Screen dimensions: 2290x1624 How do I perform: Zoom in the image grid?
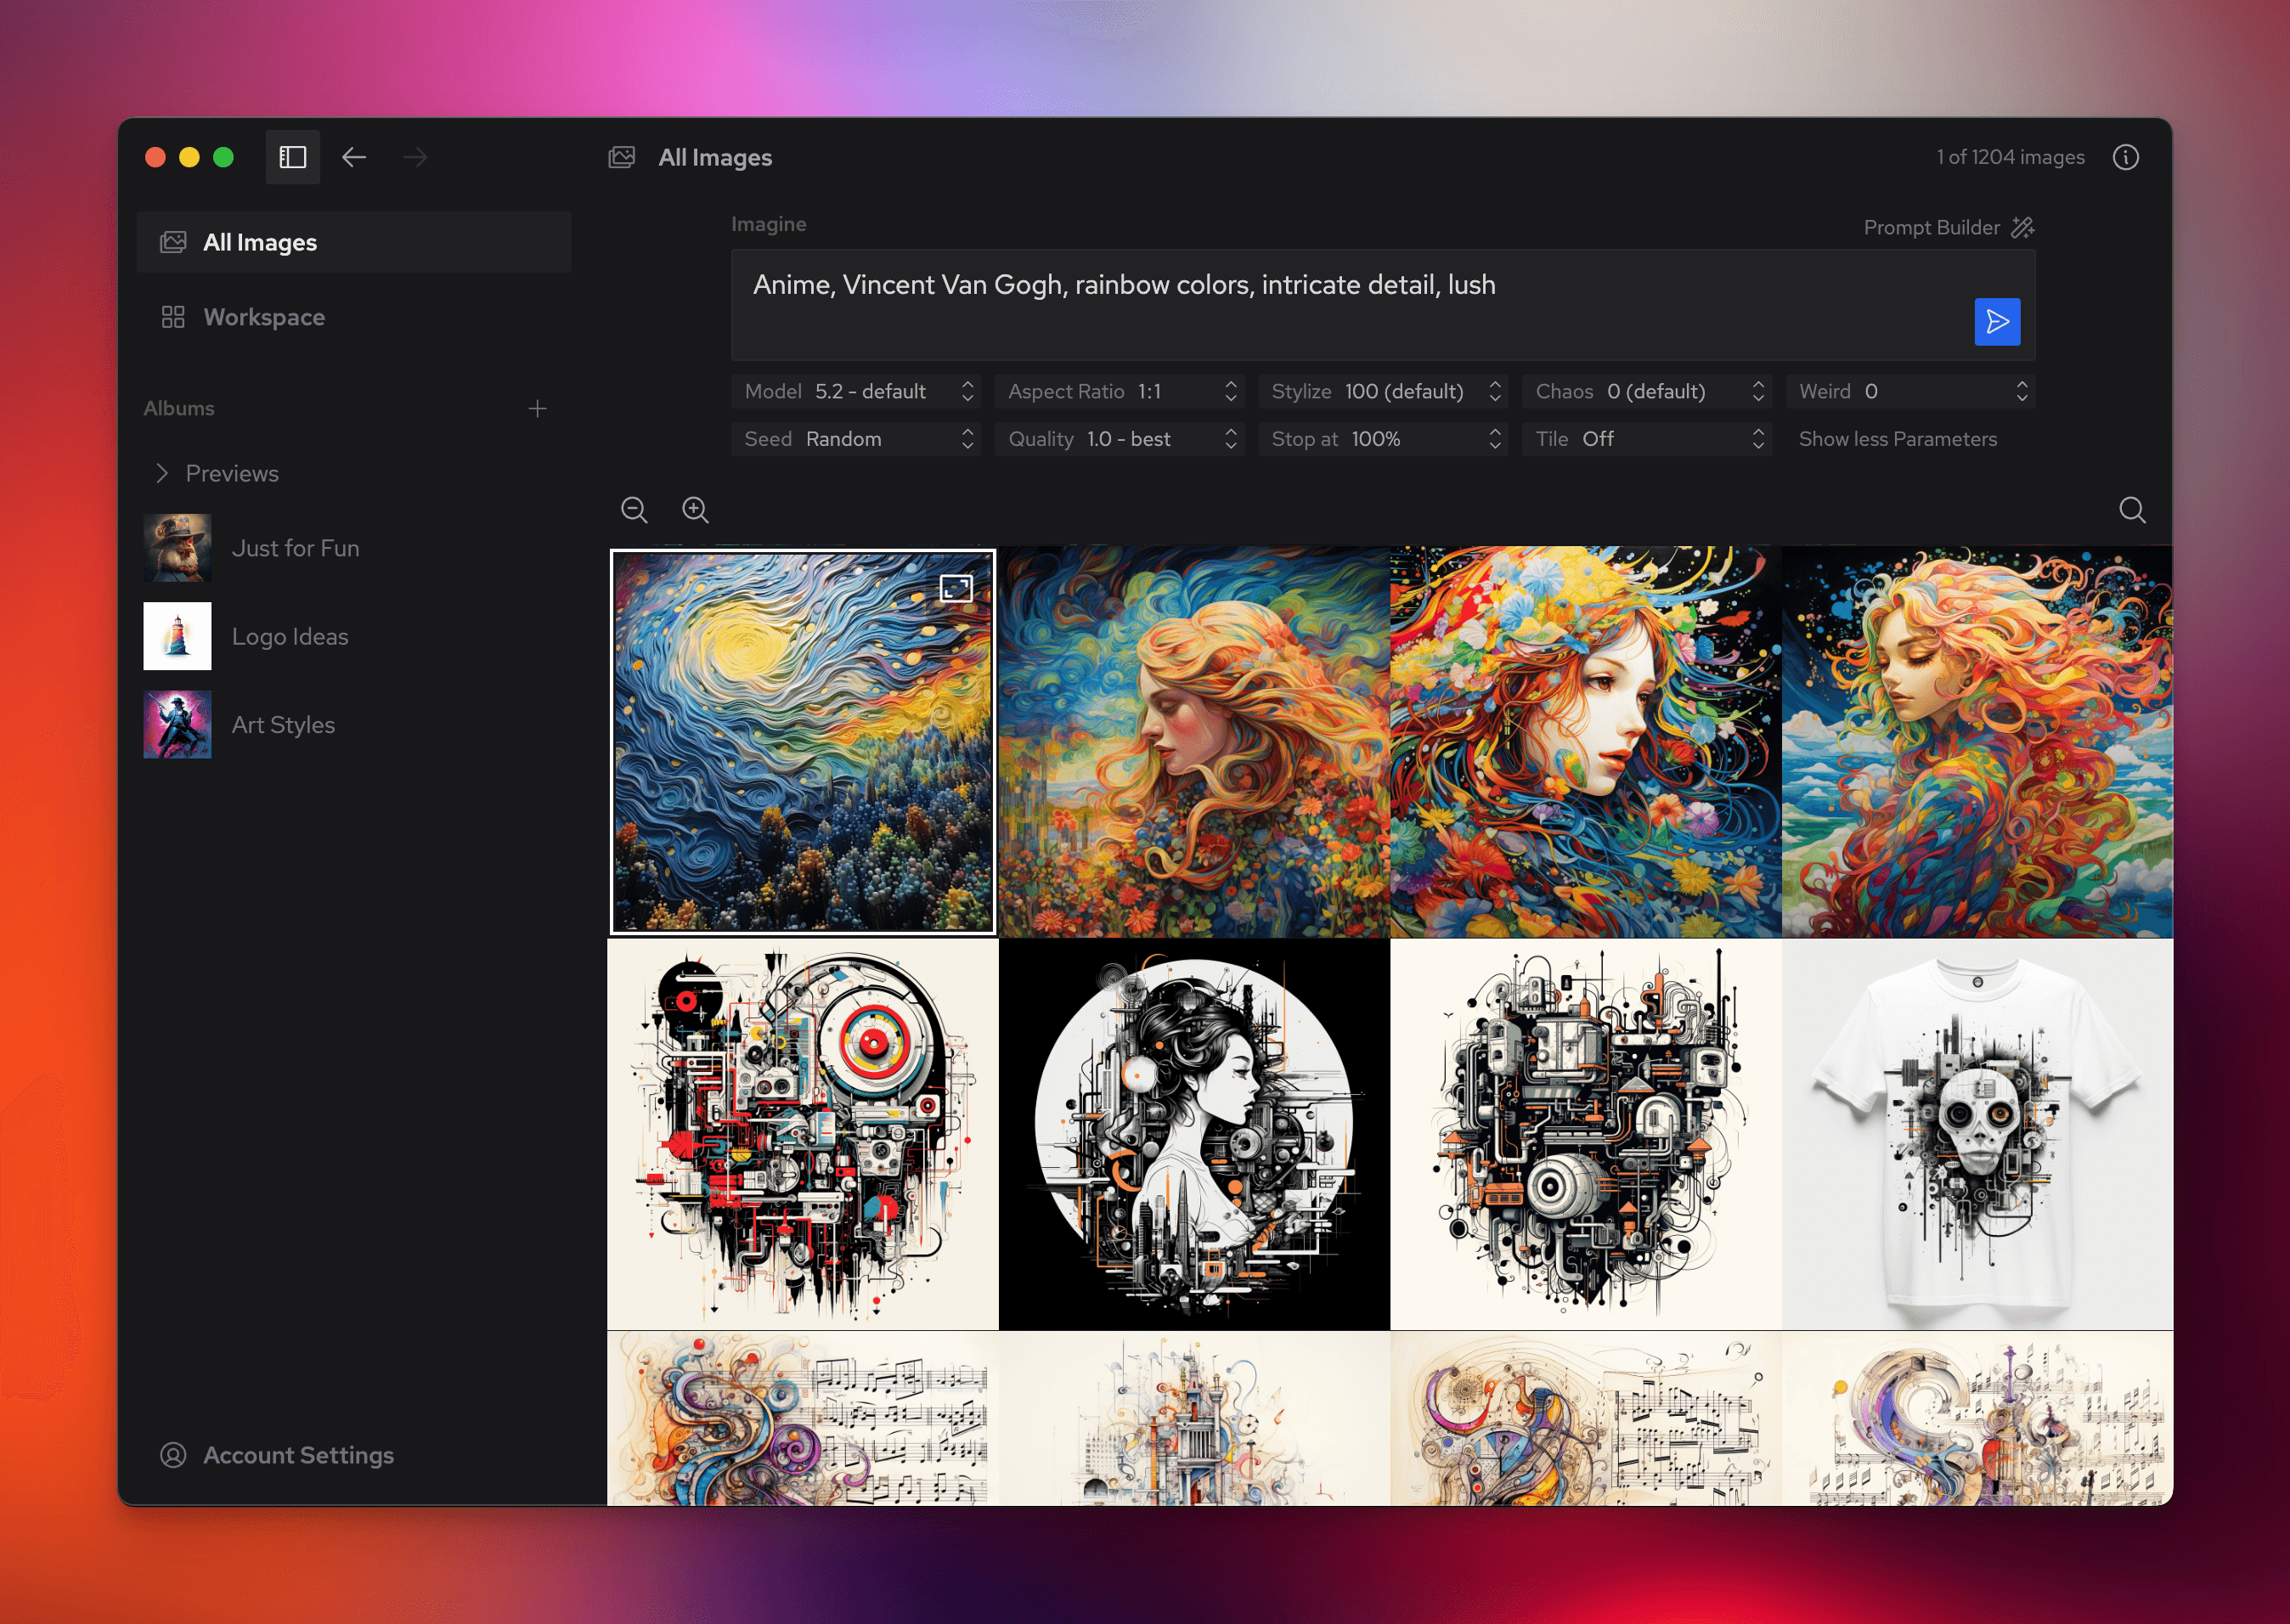(x=695, y=510)
